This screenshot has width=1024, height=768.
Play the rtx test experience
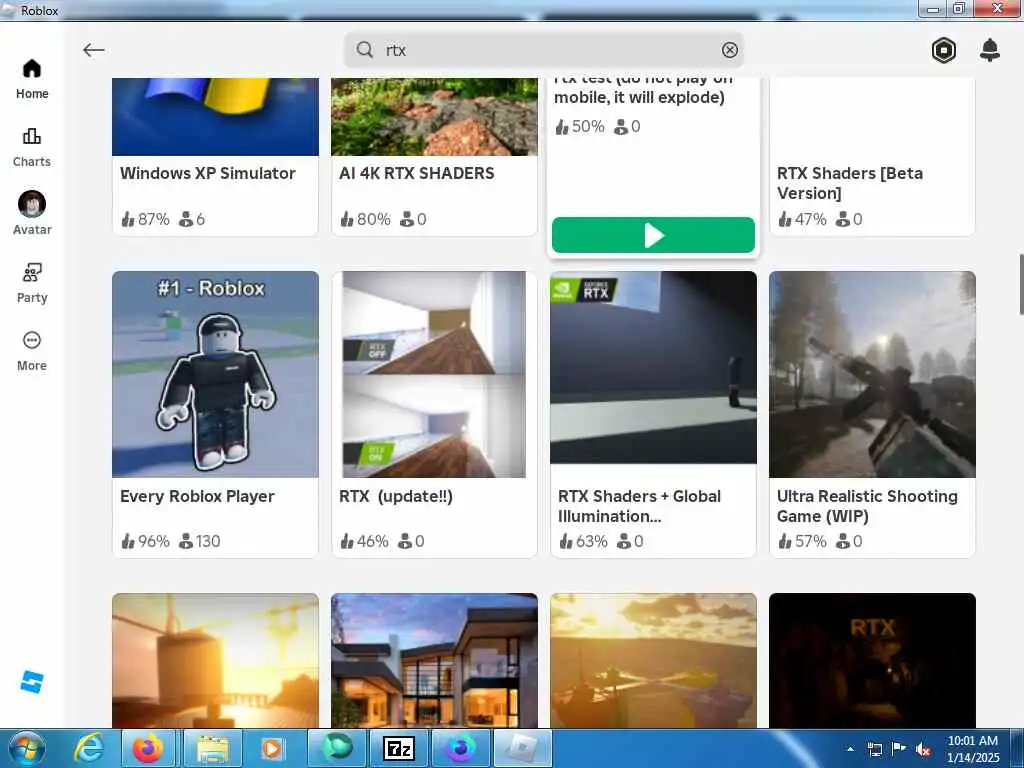[x=653, y=235]
